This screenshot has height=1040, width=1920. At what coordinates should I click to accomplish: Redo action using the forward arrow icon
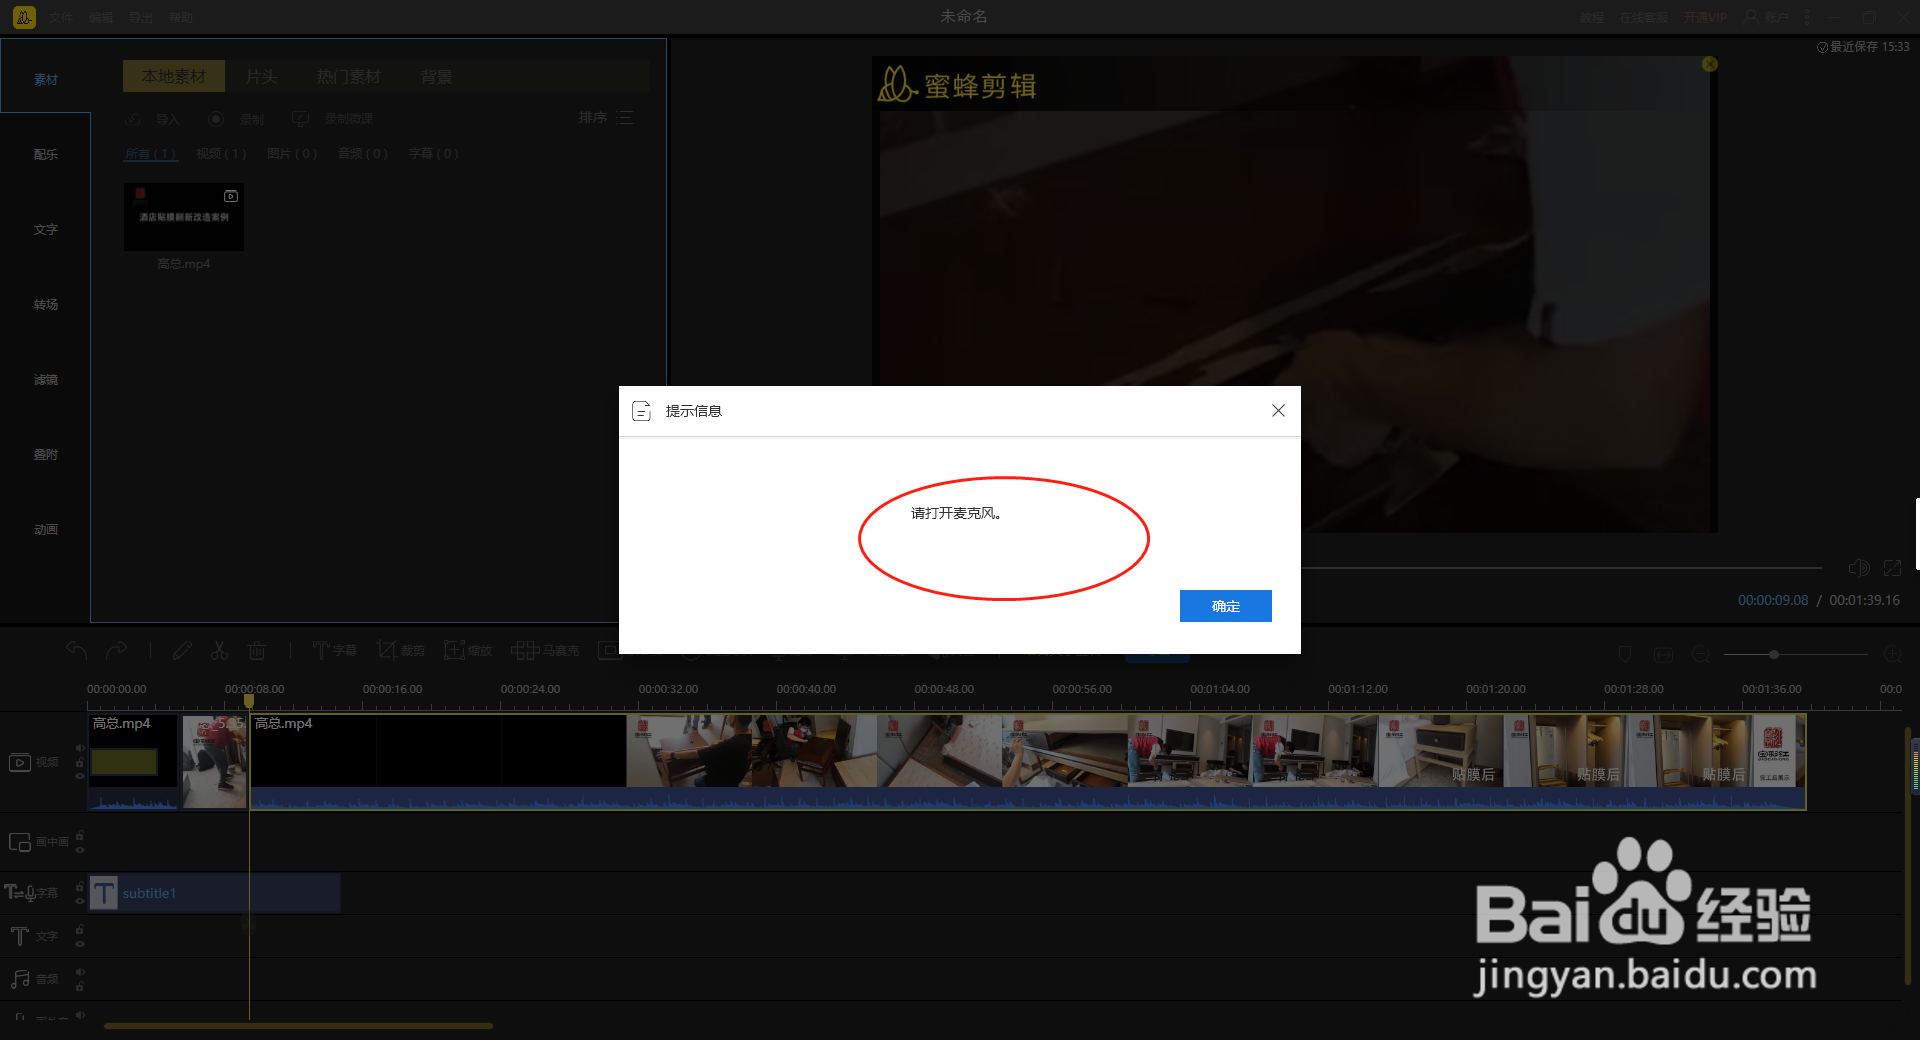[x=116, y=650]
